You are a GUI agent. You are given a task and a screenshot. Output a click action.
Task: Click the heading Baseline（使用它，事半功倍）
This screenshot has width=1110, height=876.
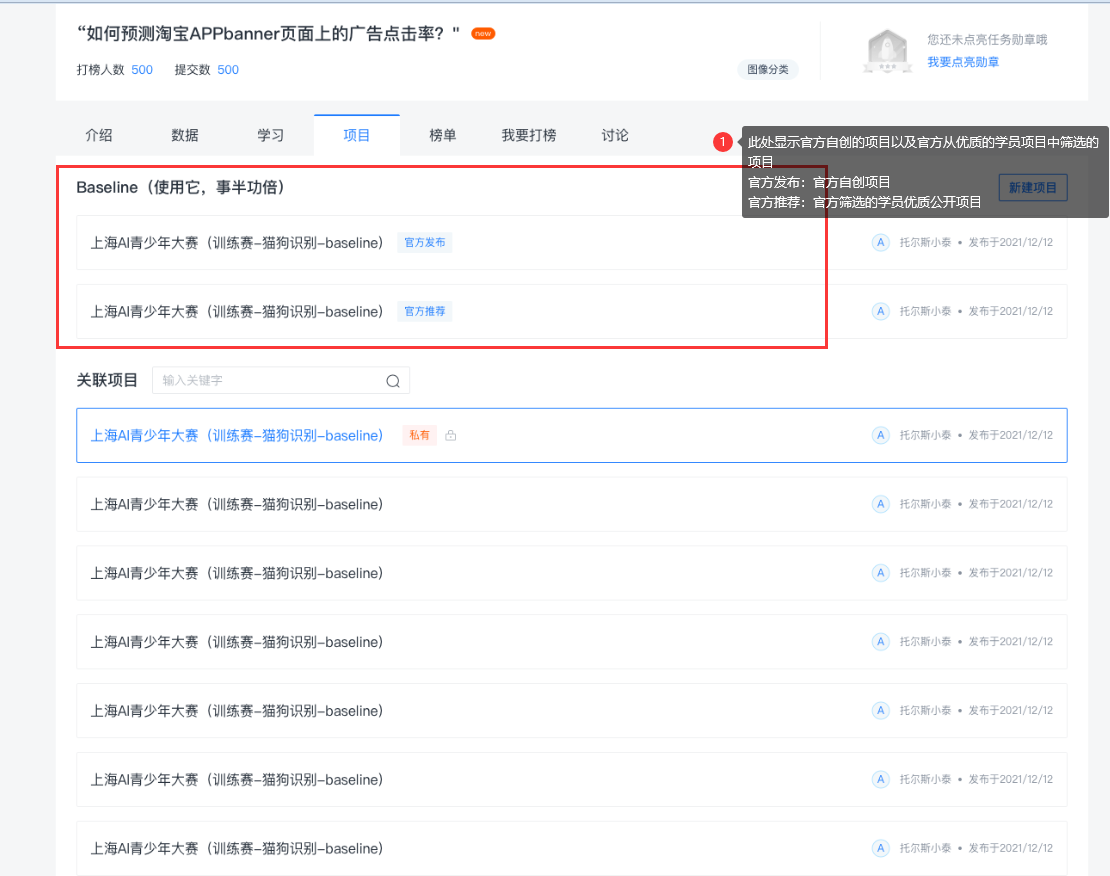coord(180,188)
